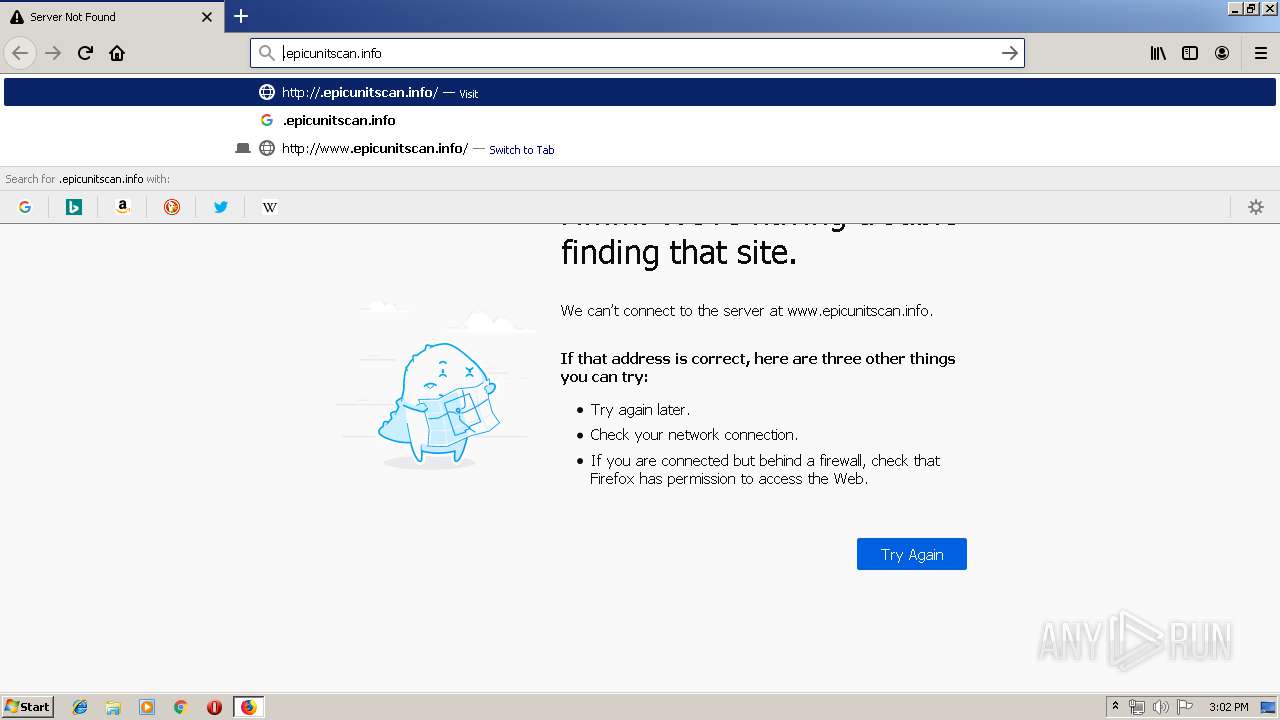Go forward with the forward arrow
This screenshot has height=720, width=1280.
click(53, 53)
